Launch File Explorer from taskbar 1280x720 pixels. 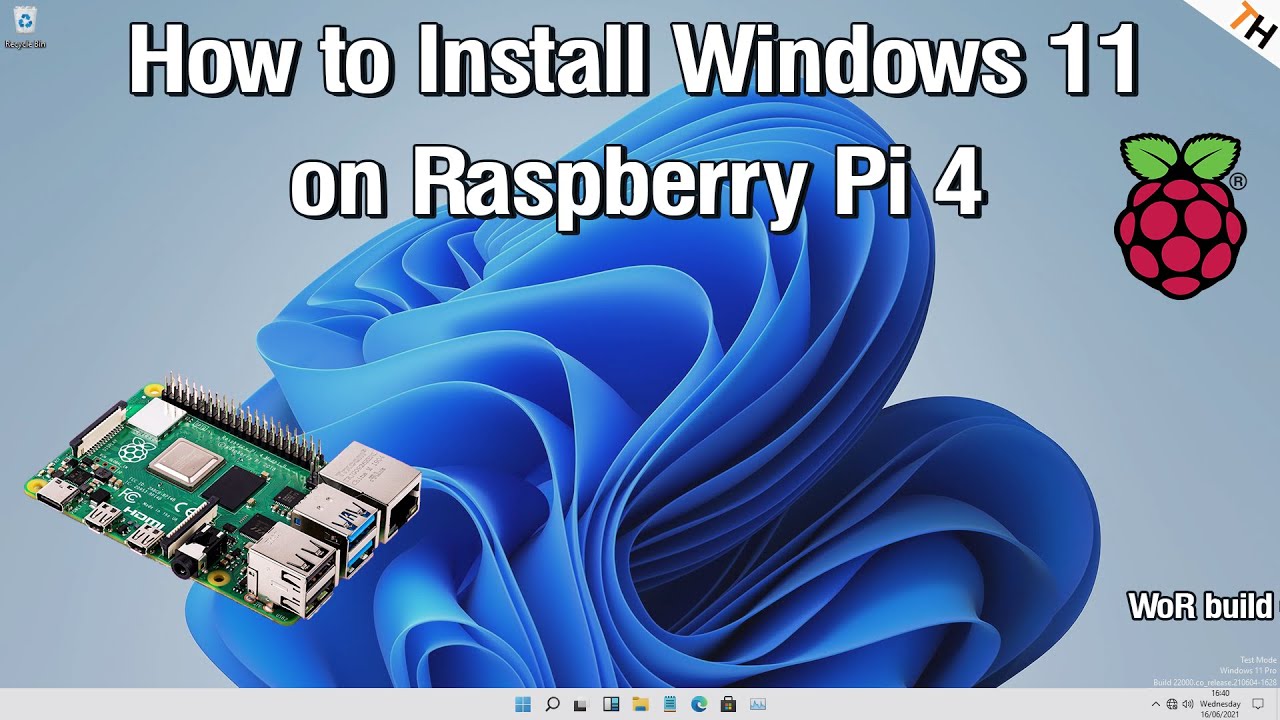point(640,704)
